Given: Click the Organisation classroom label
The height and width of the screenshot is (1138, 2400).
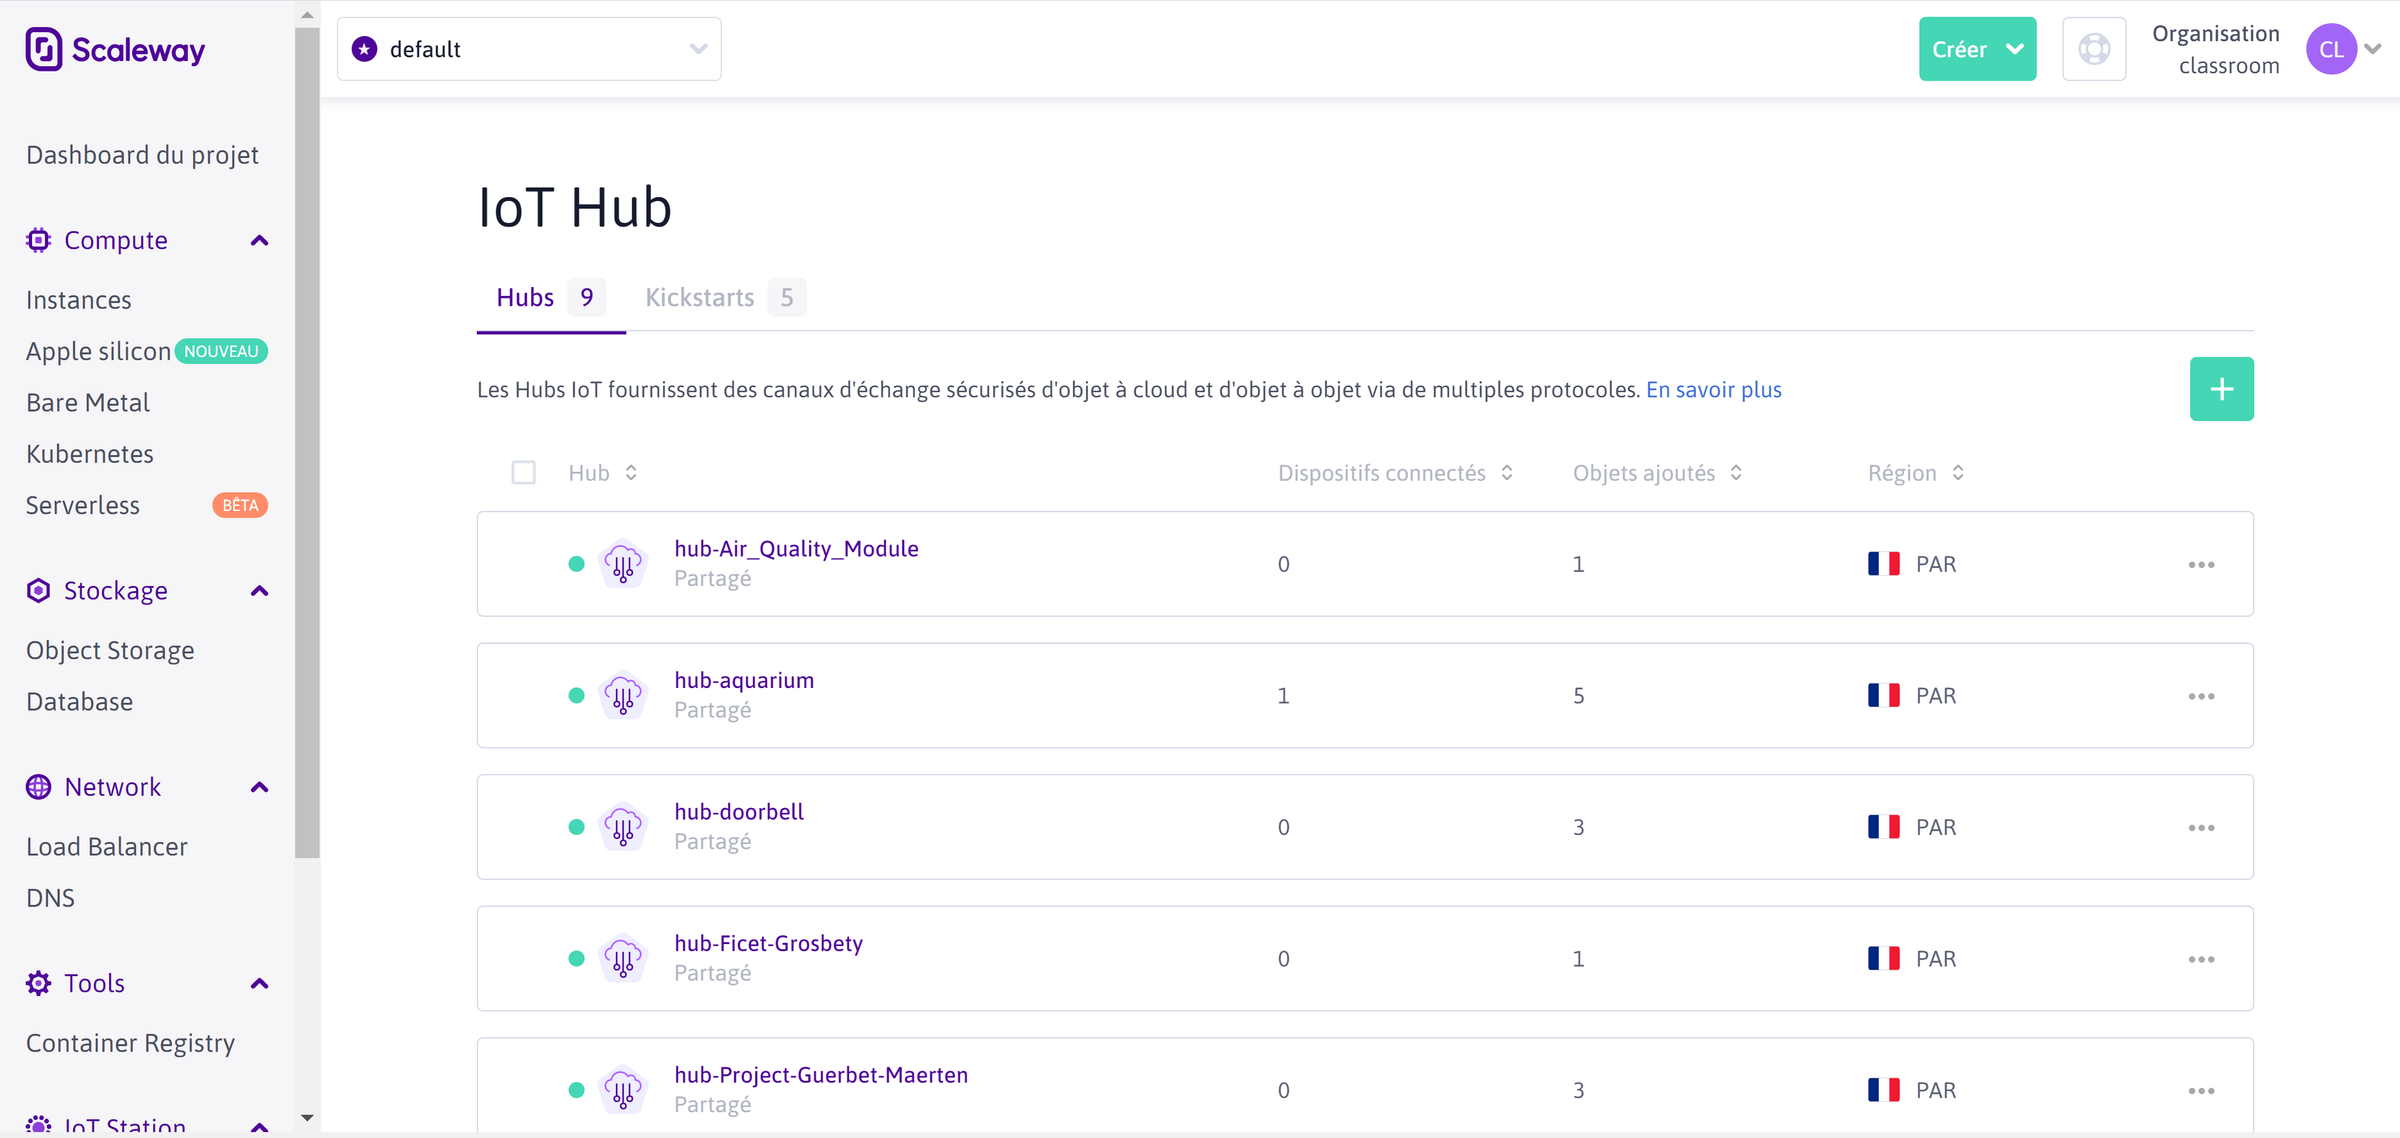Looking at the screenshot, I should [2215, 49].
